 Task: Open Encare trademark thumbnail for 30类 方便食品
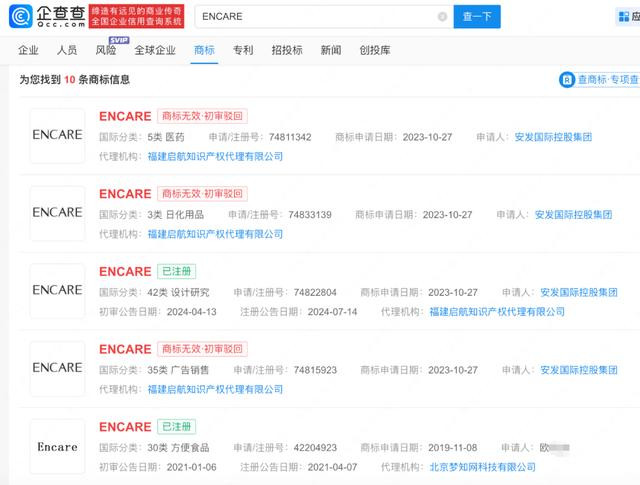coord(58,446)
